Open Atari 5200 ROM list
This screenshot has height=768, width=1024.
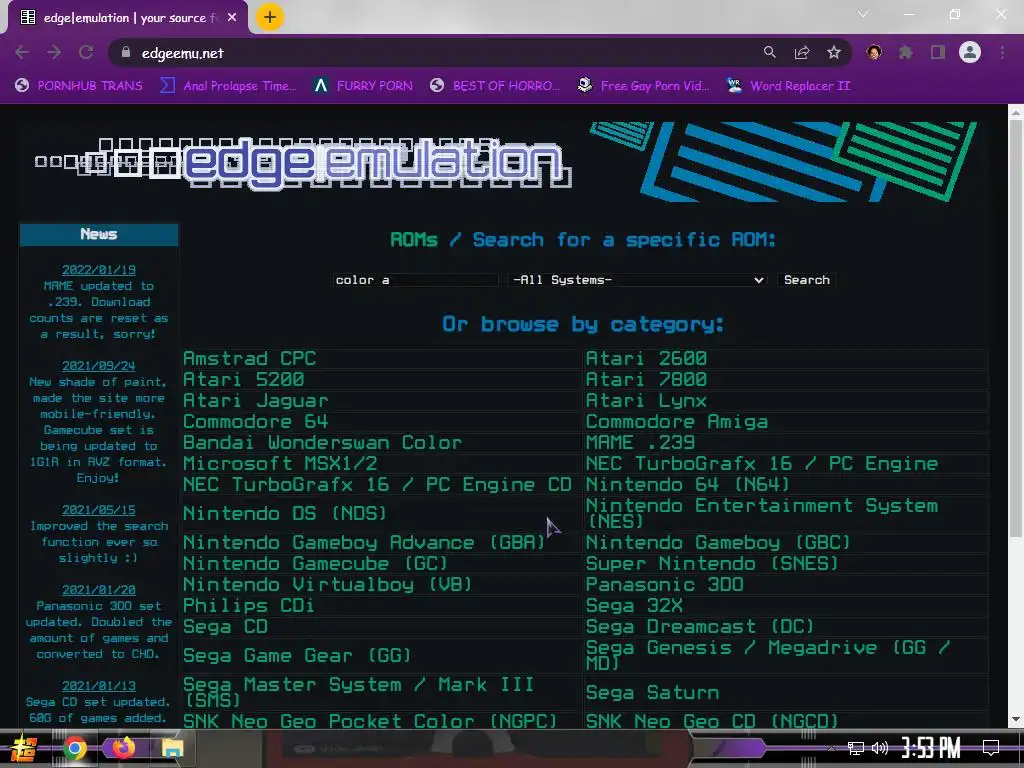pos(244,379)
